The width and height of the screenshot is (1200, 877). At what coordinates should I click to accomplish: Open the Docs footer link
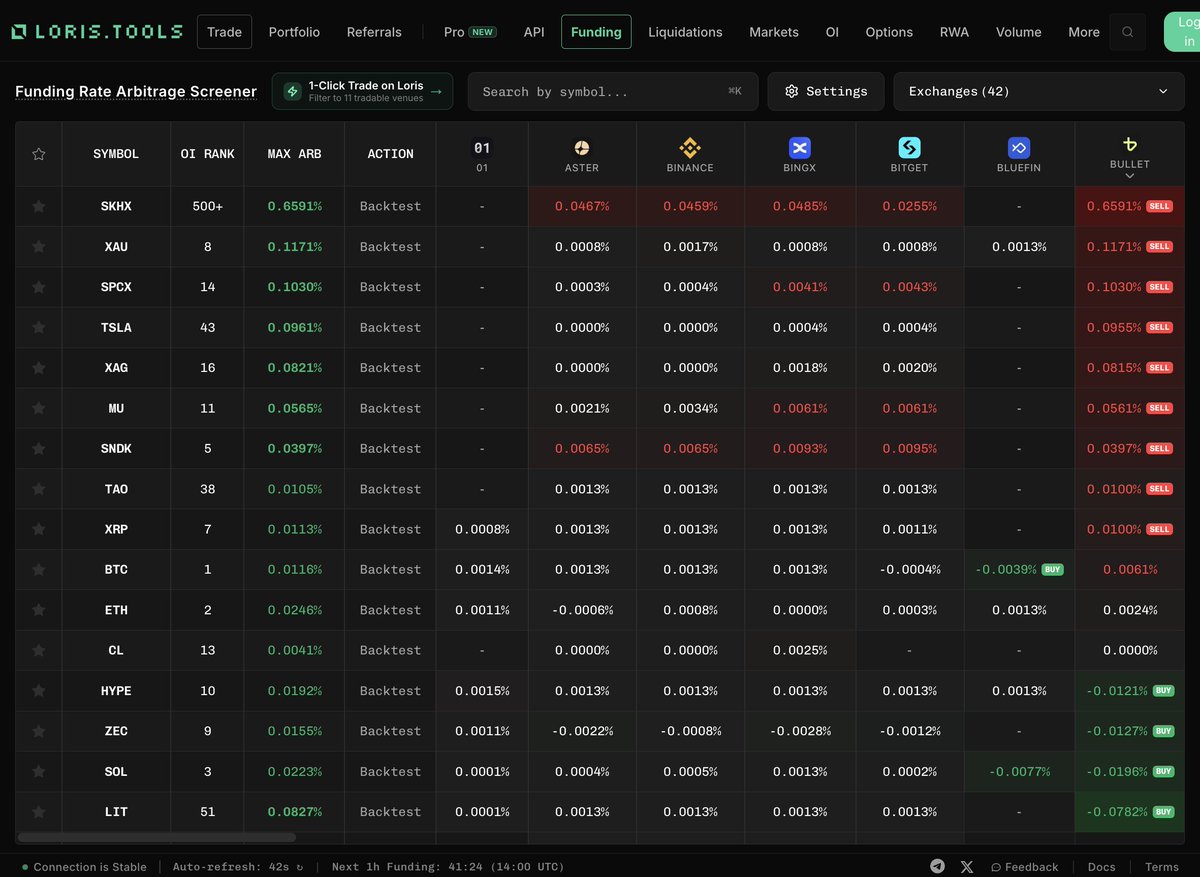click(x=1101, y=867)
